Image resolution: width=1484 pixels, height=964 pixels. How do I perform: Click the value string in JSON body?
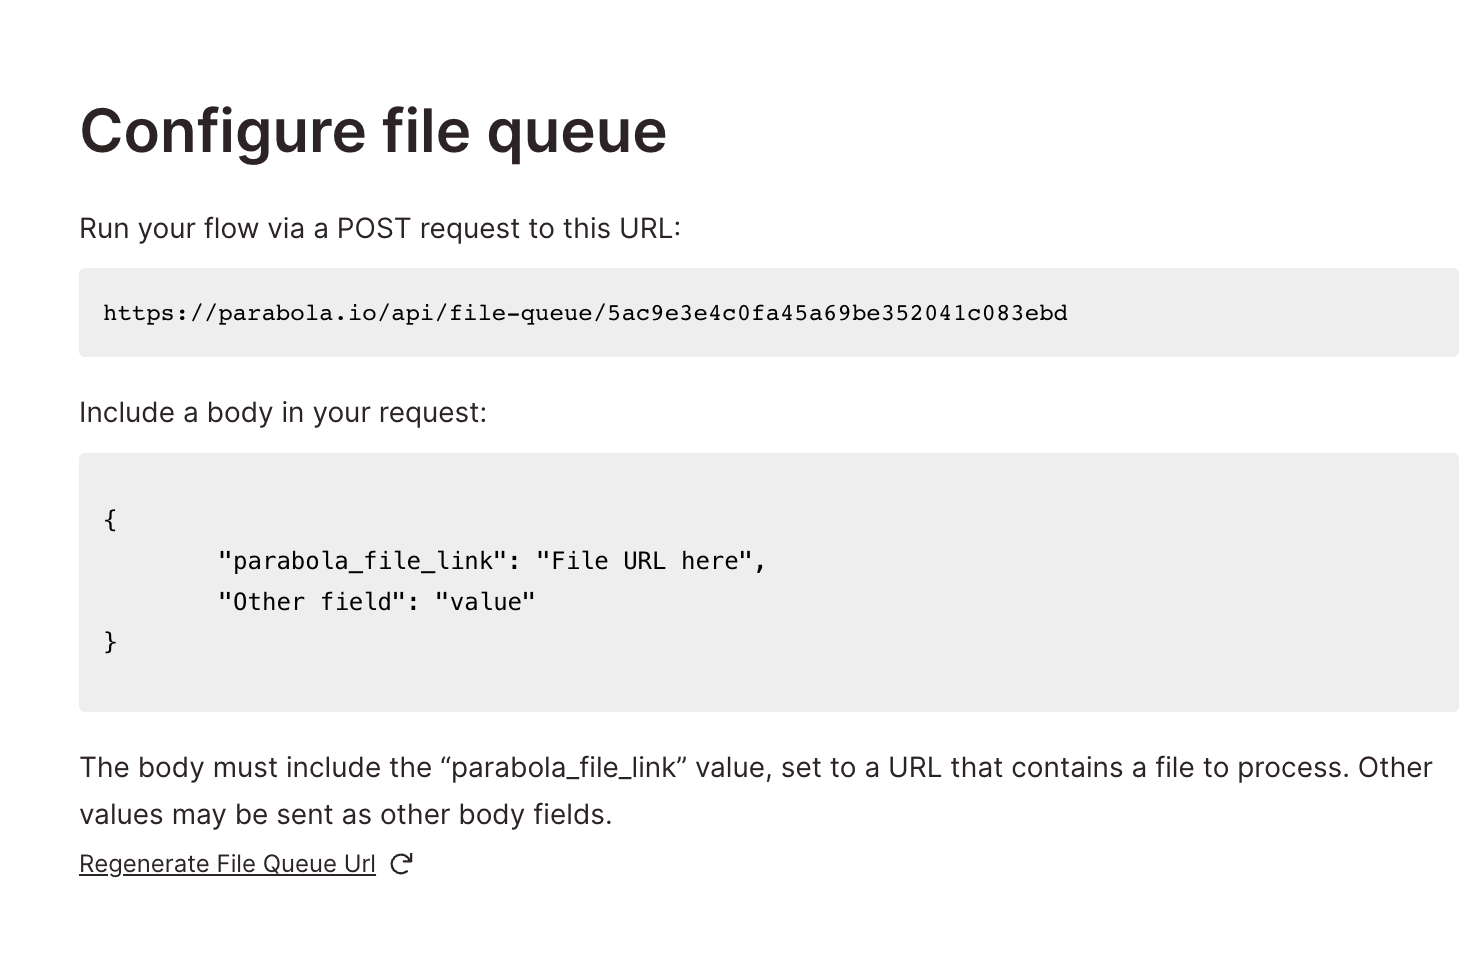point(486,601)
